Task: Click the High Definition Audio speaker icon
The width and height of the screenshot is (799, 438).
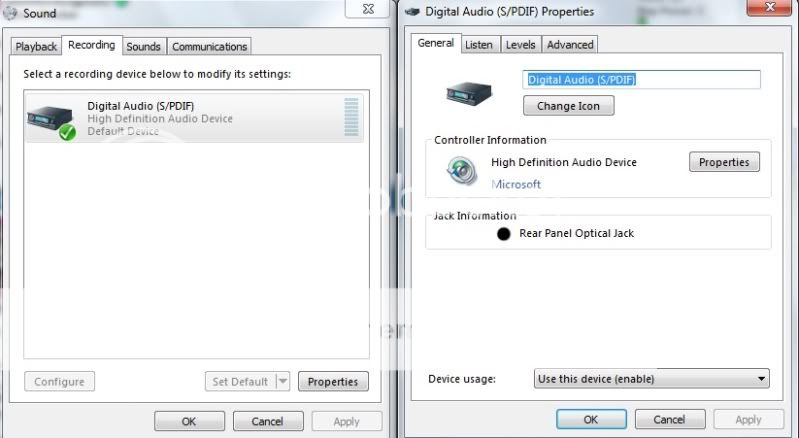Action: point(462,172)
